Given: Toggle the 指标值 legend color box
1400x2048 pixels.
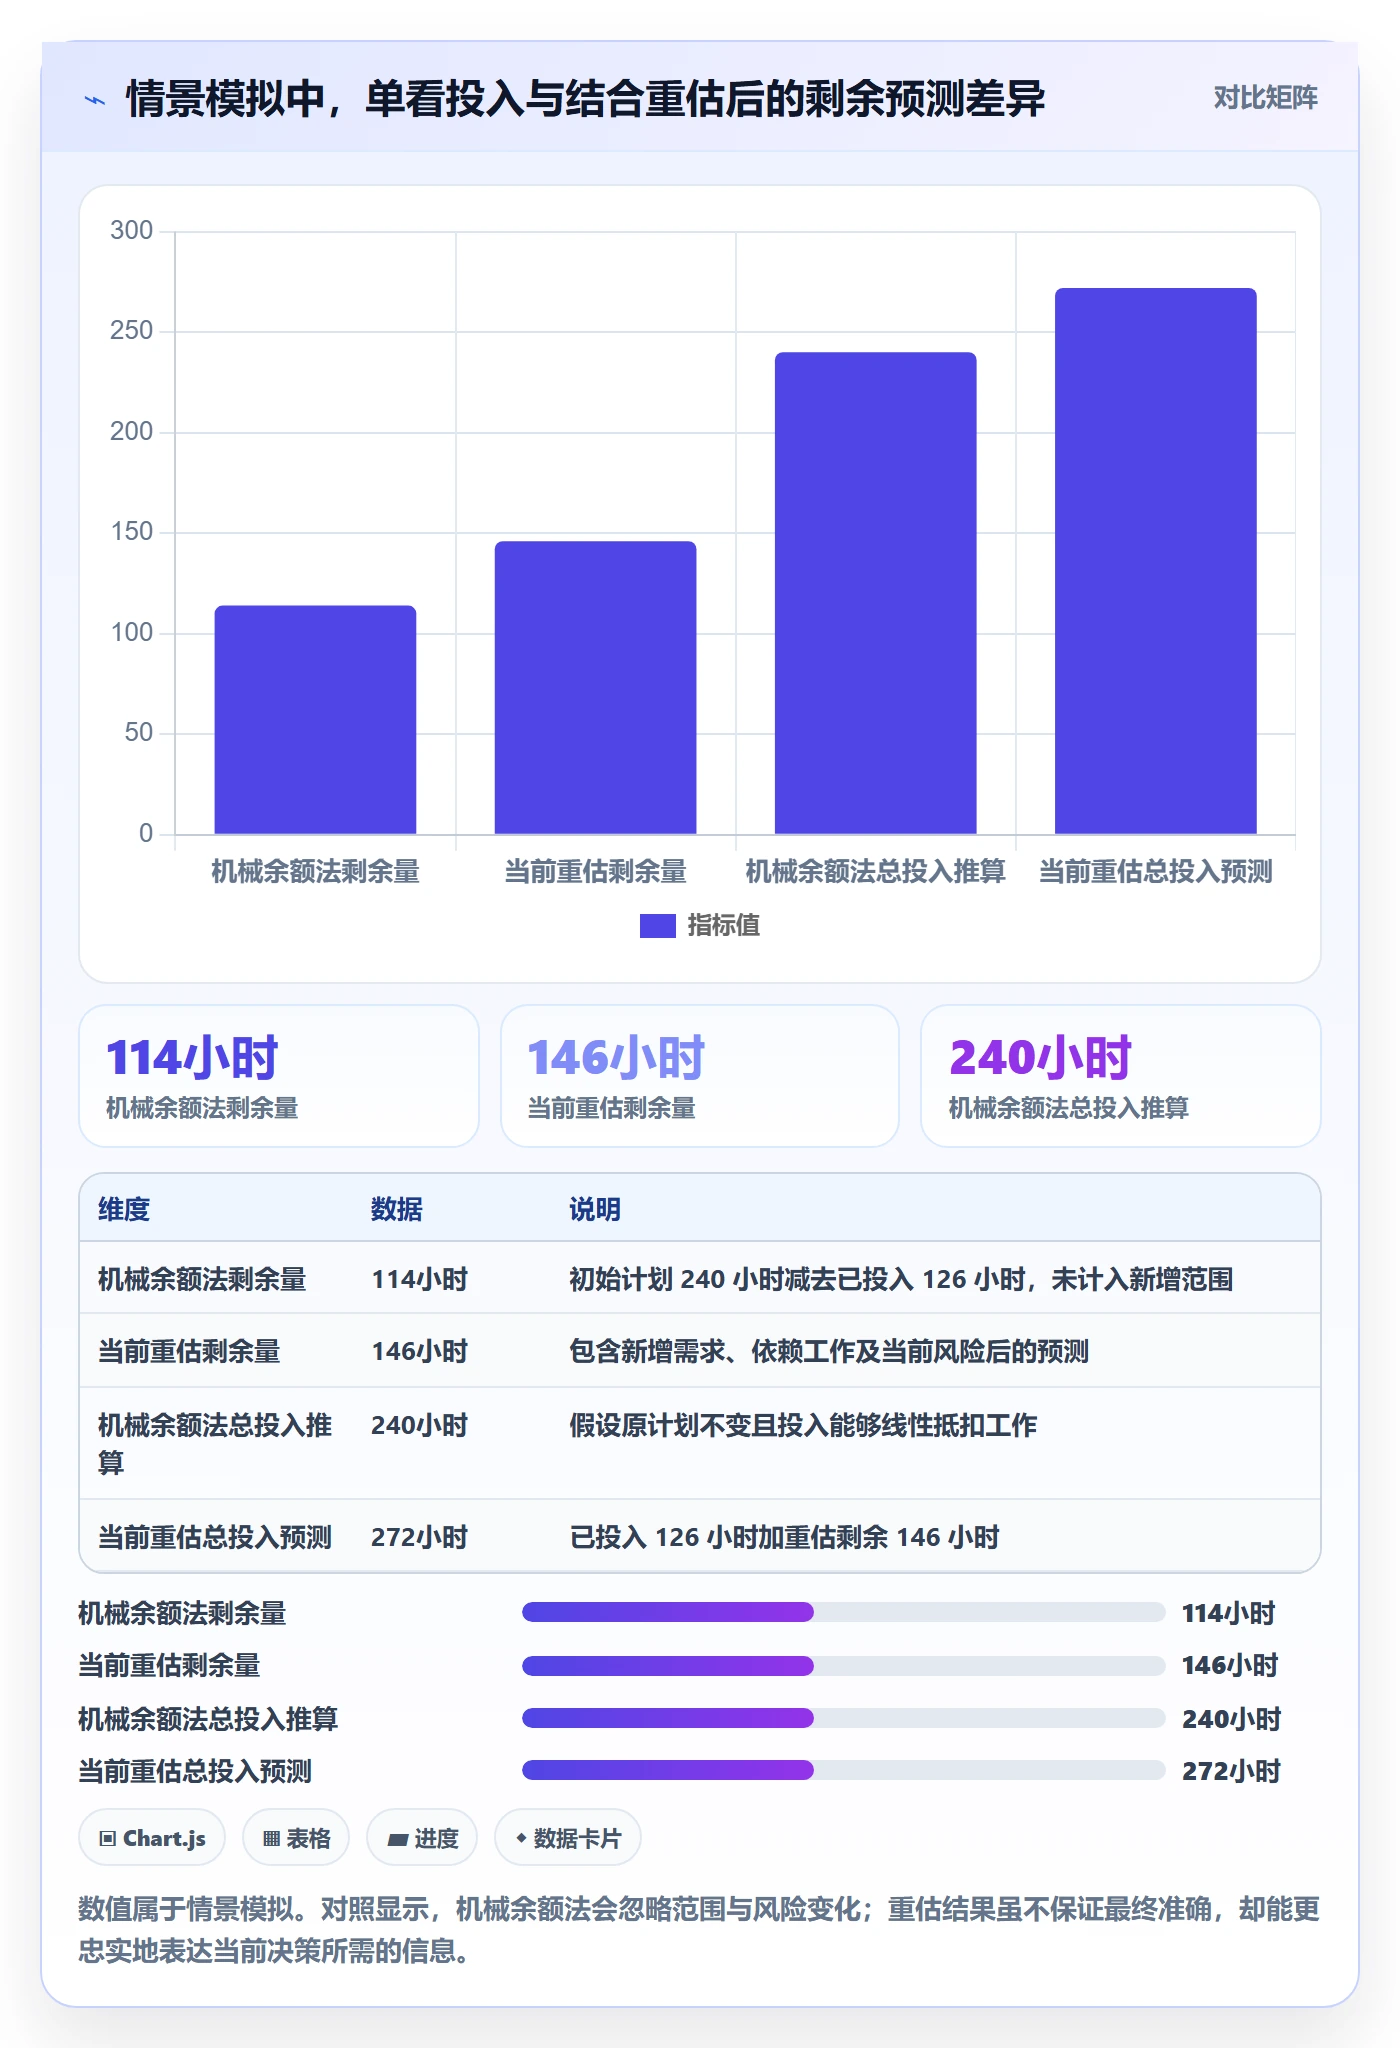Looking at the screenshot, I should click(x=657, y=926).
